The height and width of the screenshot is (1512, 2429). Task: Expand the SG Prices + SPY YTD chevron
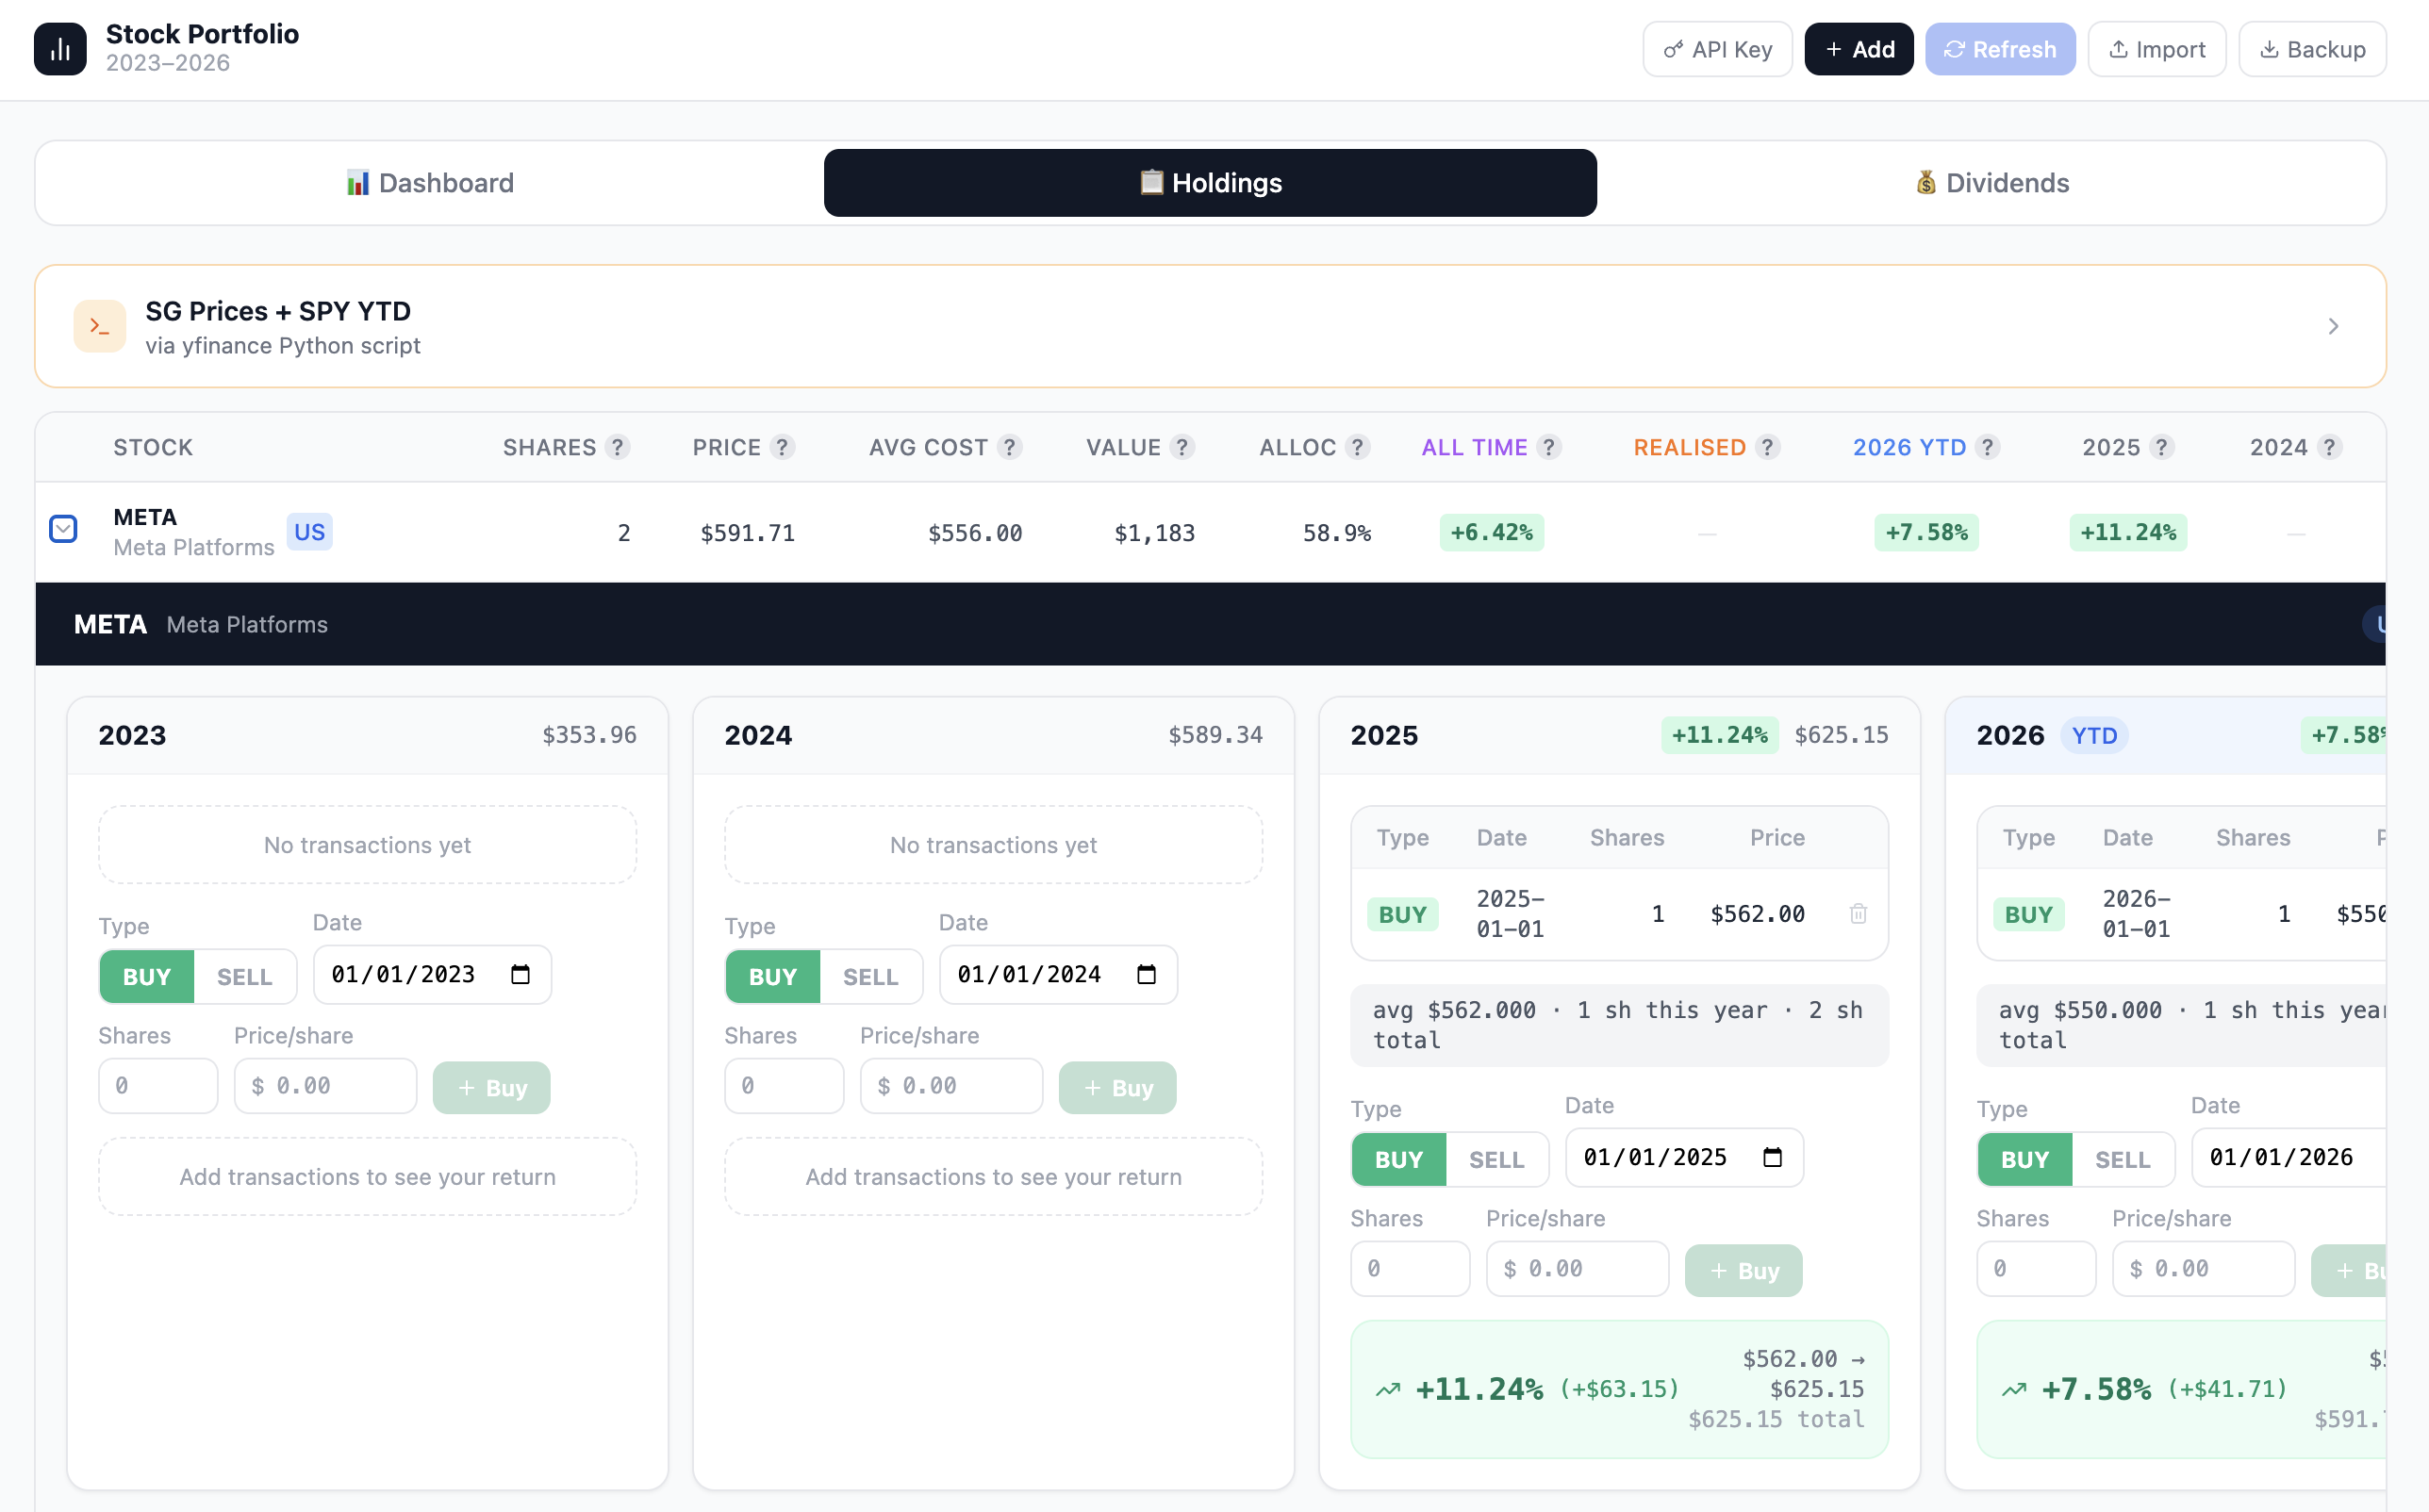pyautogui.click(x=2332, y=326)
